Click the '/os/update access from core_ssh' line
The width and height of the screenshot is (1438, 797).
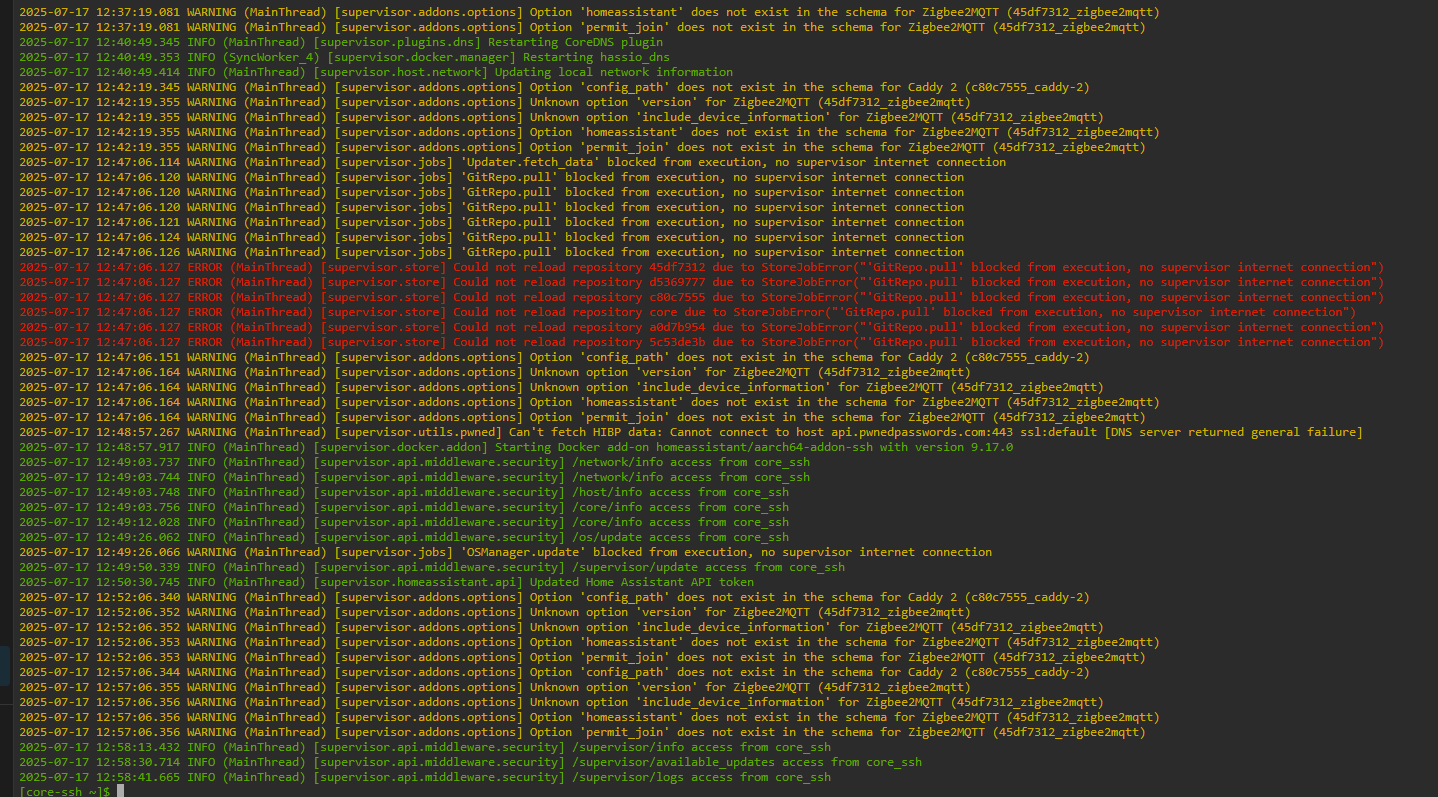[404, 537]
